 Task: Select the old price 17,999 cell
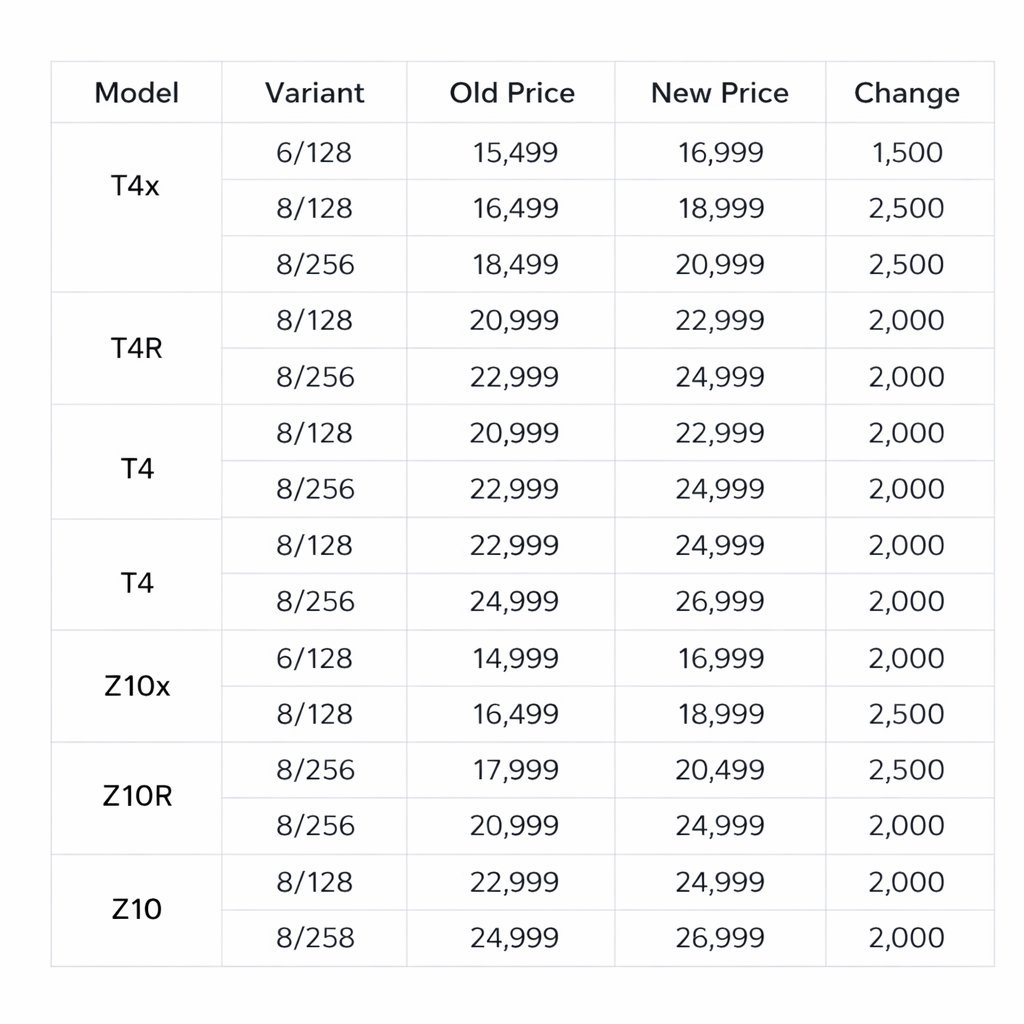point(515,770)
